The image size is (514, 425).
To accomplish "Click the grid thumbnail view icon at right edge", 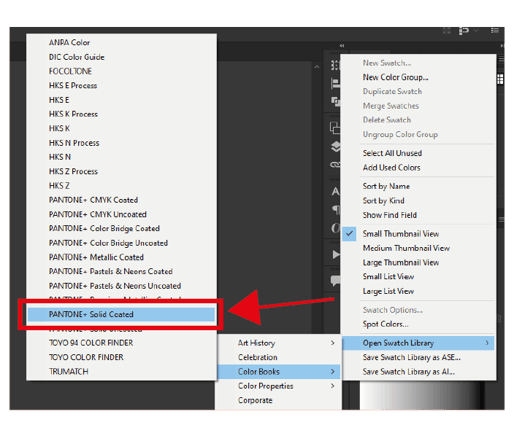I will point(500,79).
